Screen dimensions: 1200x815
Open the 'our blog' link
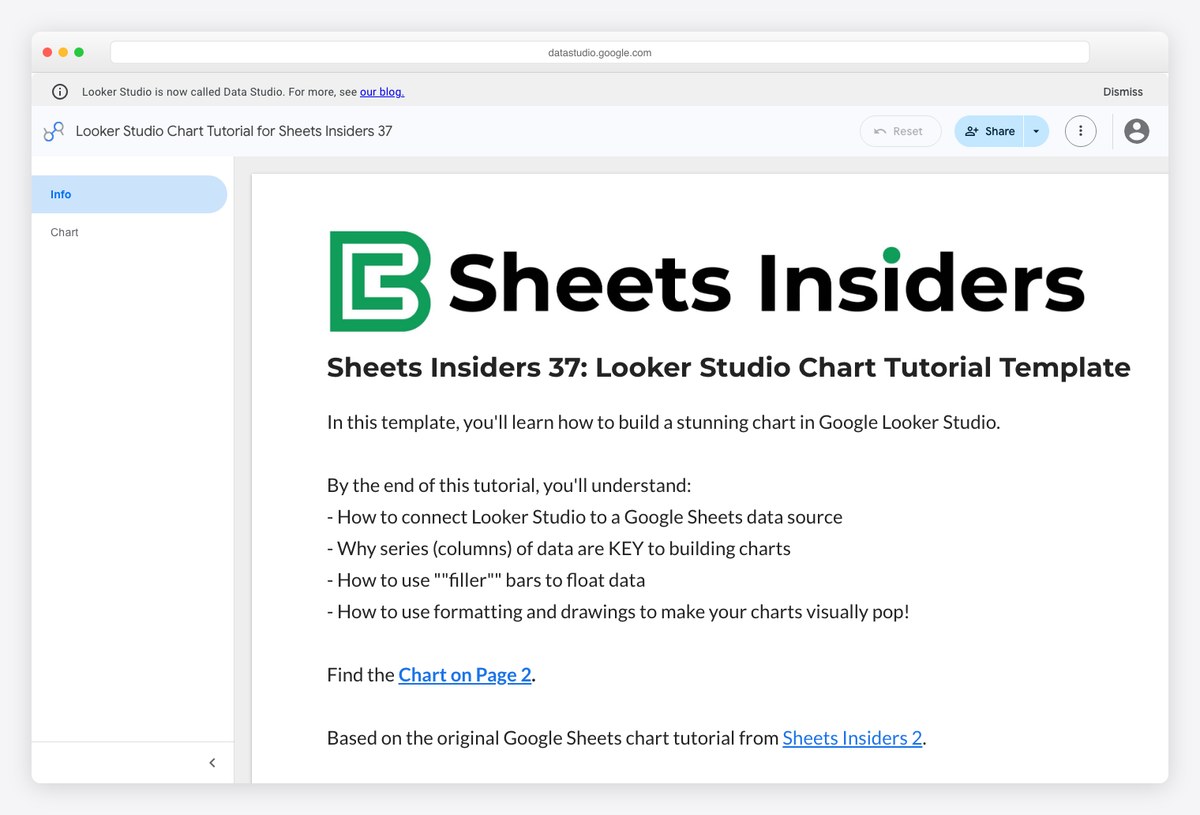click(382, 92)
